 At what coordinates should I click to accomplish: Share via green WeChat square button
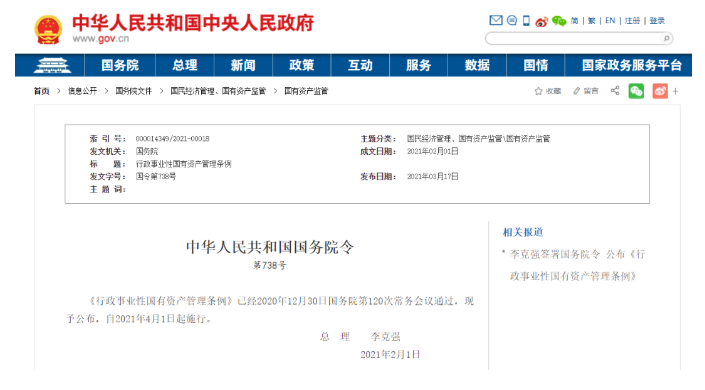click(x=636, y=91)
